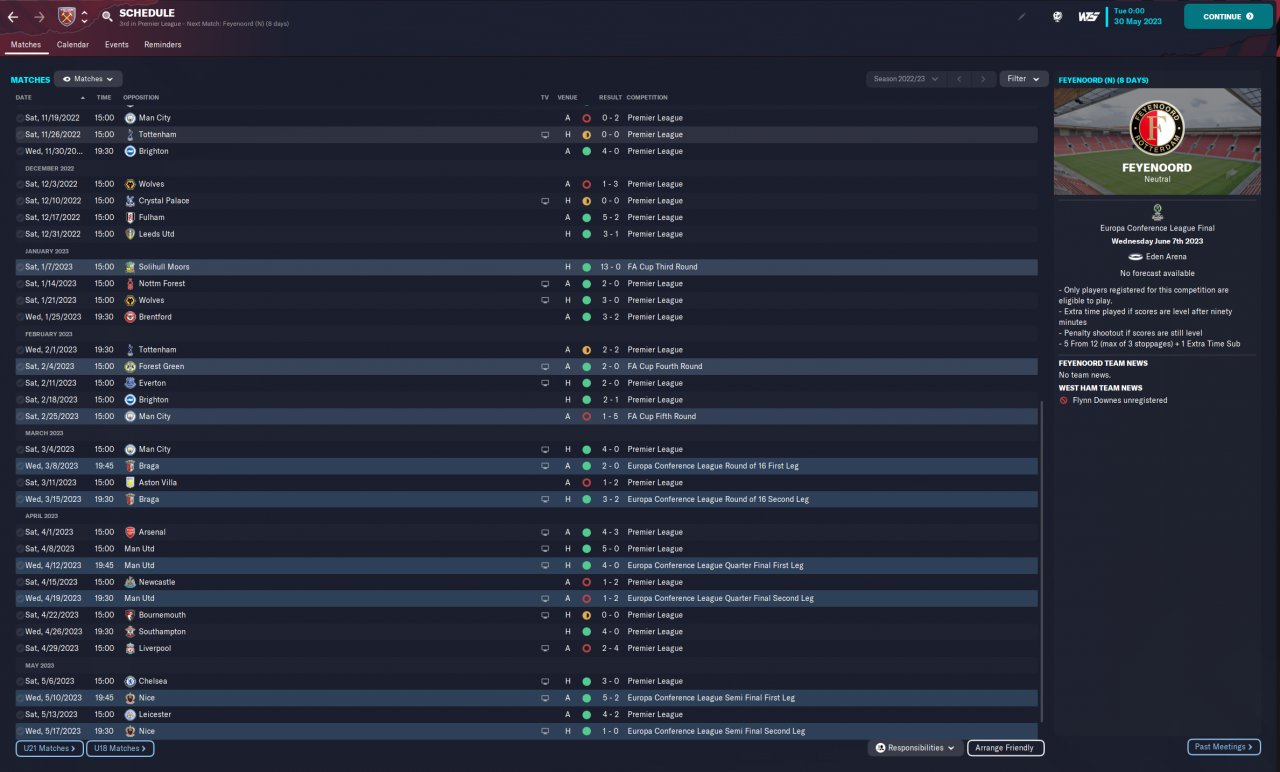Click the Continue button

coord(1229,17)
